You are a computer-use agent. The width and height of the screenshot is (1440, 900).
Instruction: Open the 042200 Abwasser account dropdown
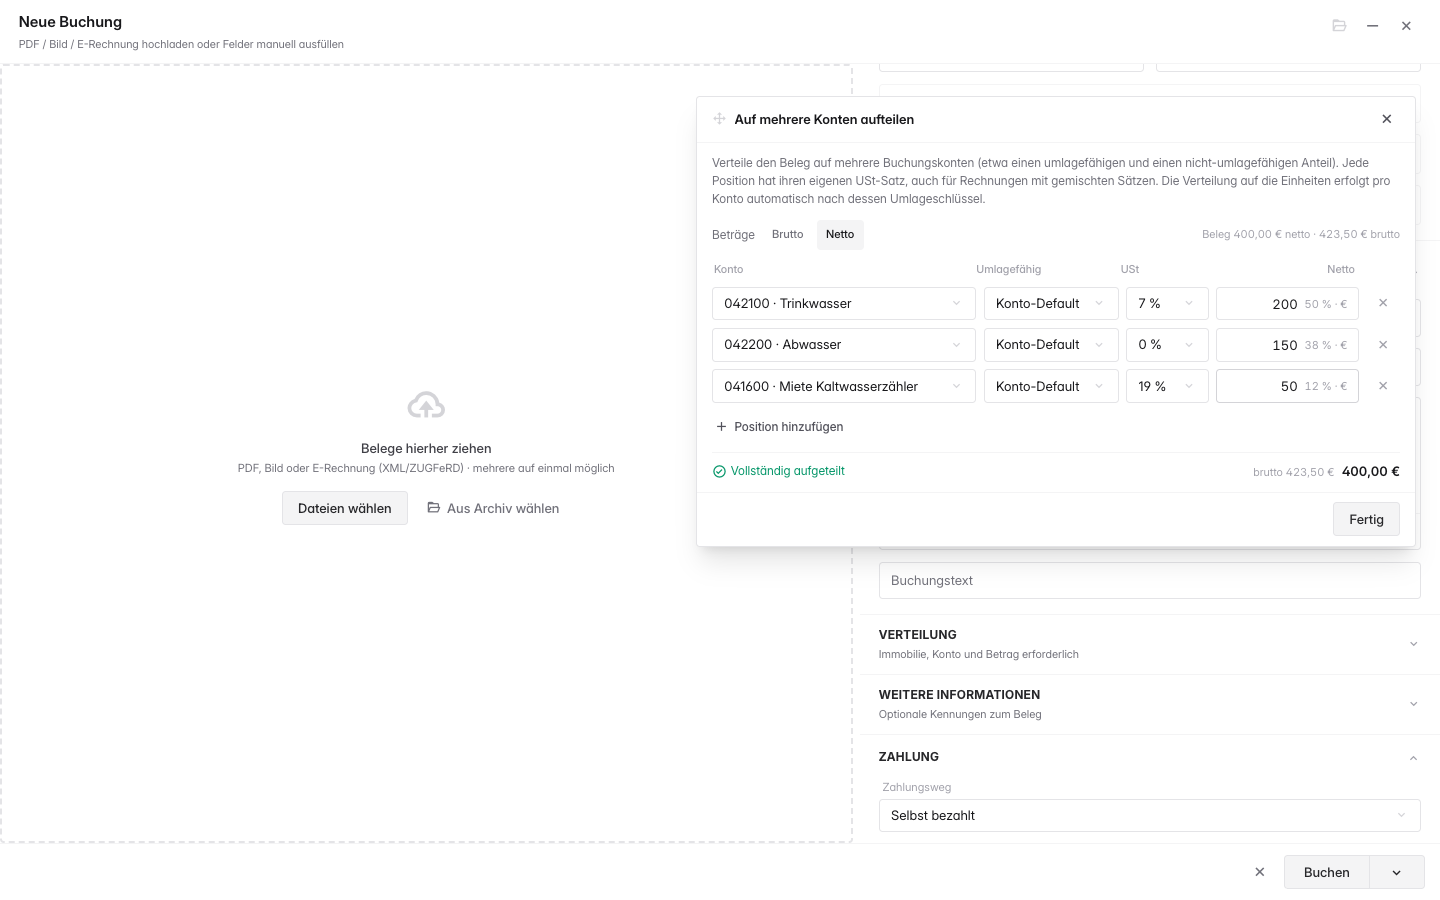[844, 345]
